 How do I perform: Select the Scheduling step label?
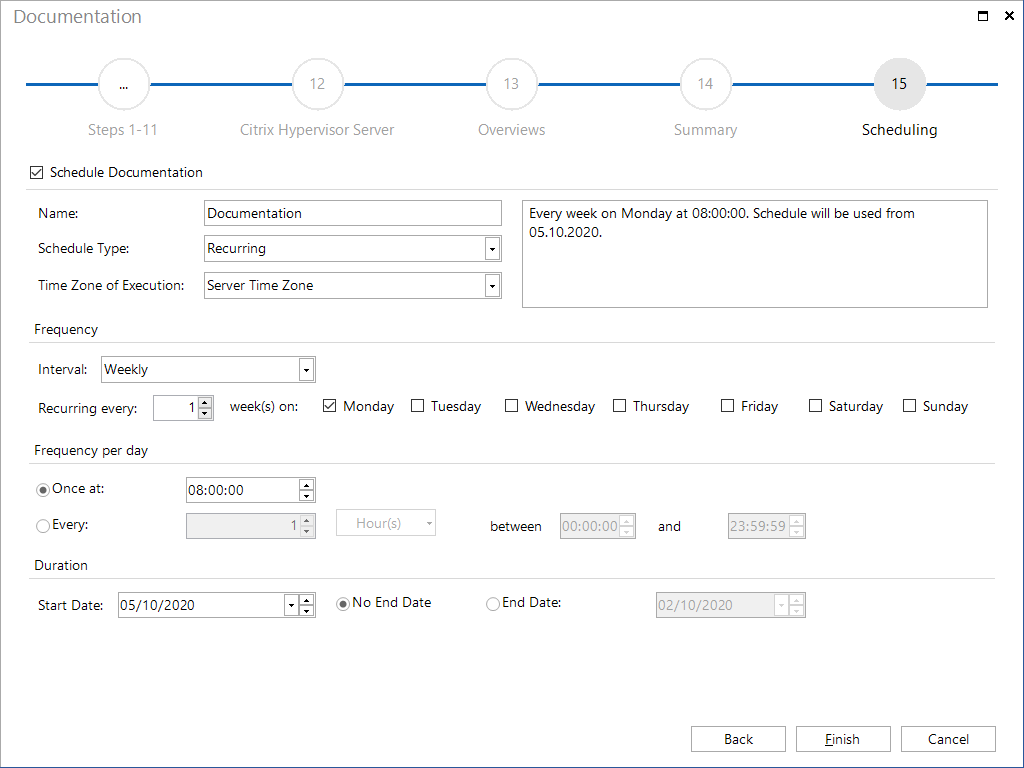coord(899,130)
